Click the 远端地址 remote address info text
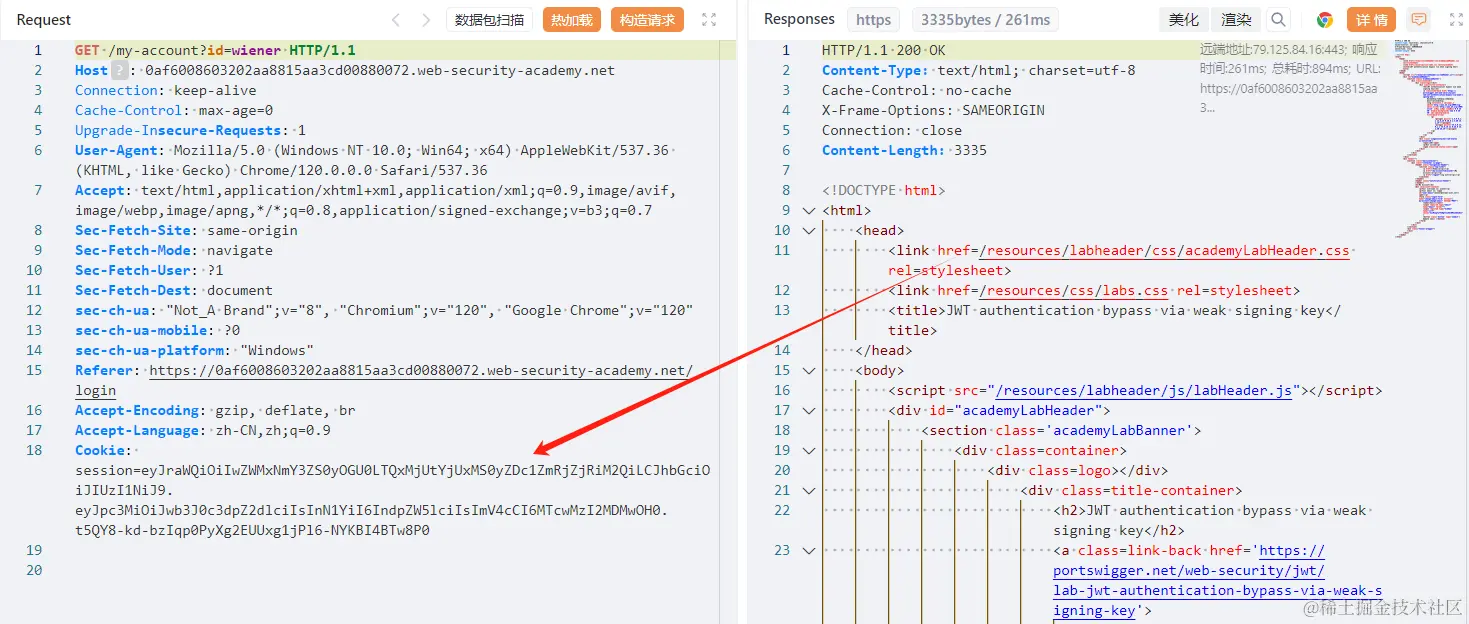Viewport: 1469px width, 624px height. point(1289,79)
